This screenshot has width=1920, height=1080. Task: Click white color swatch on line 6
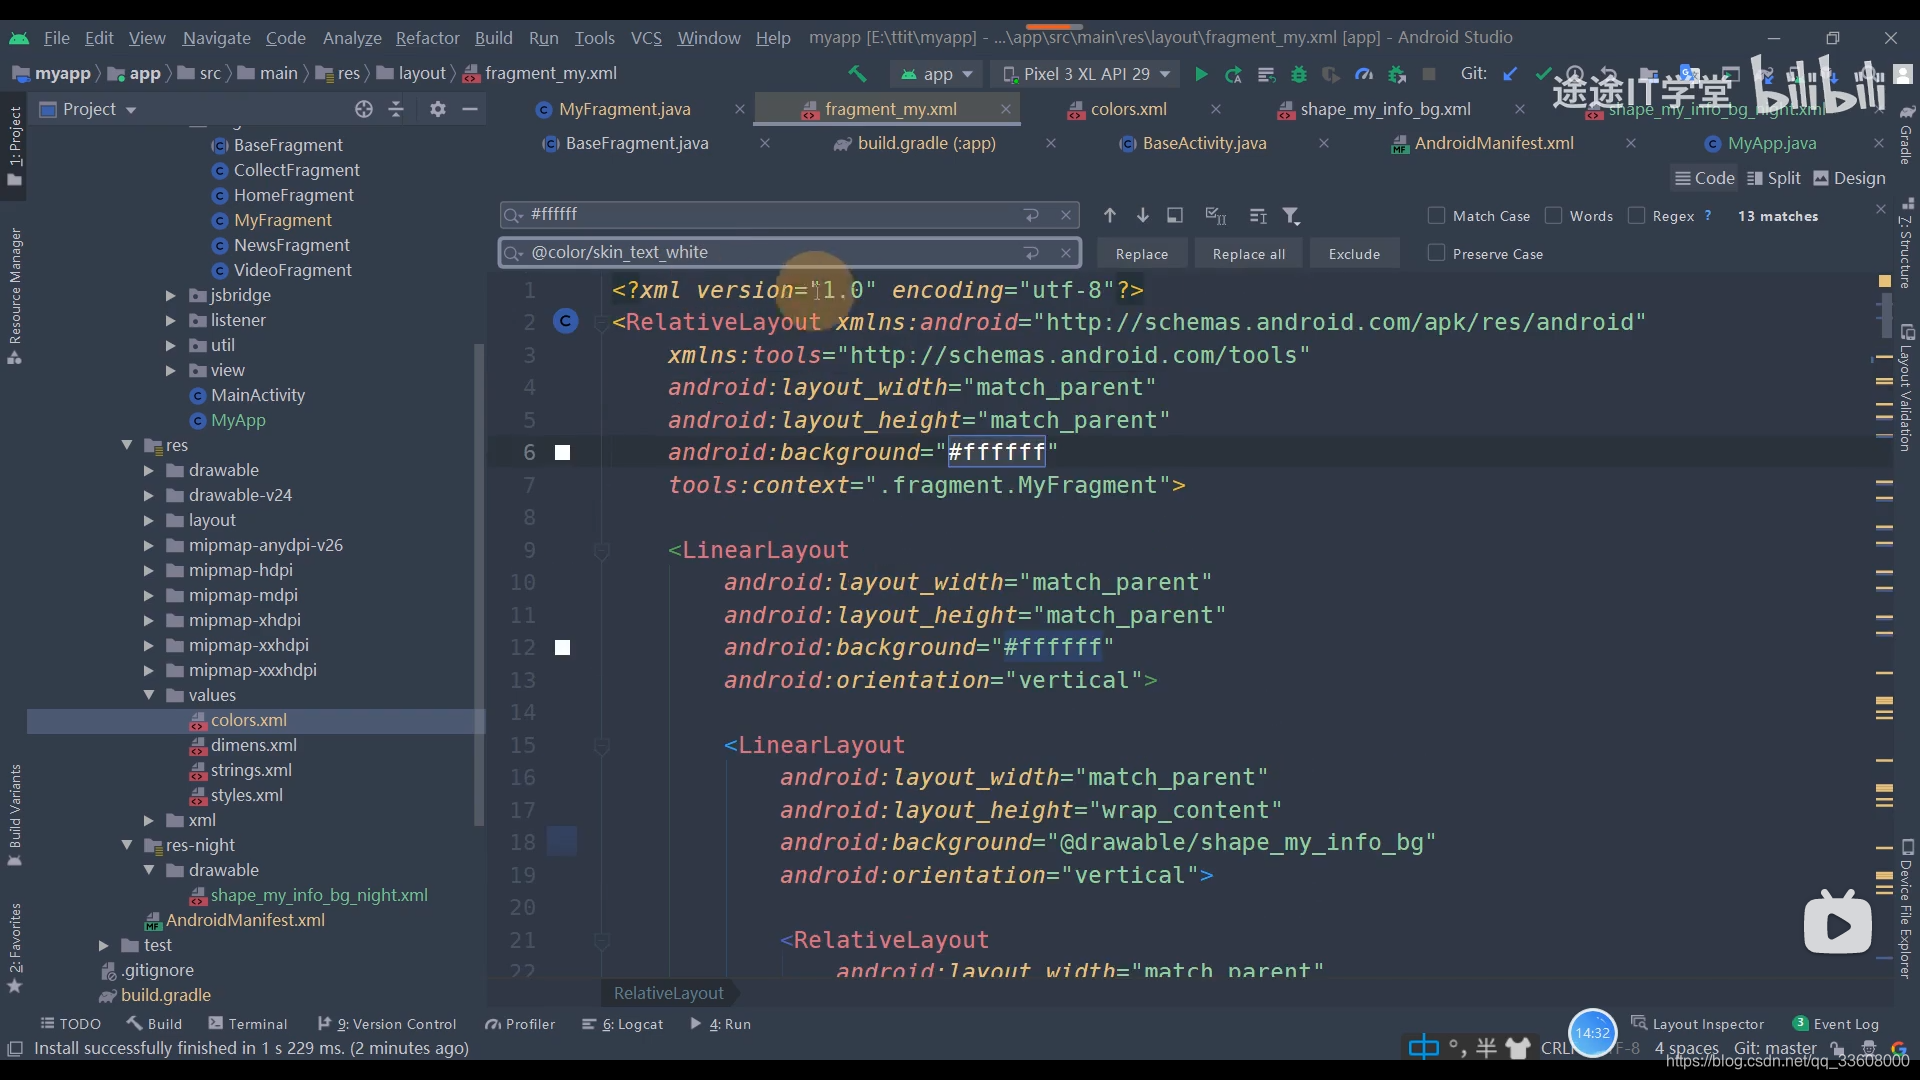point(563,453)
